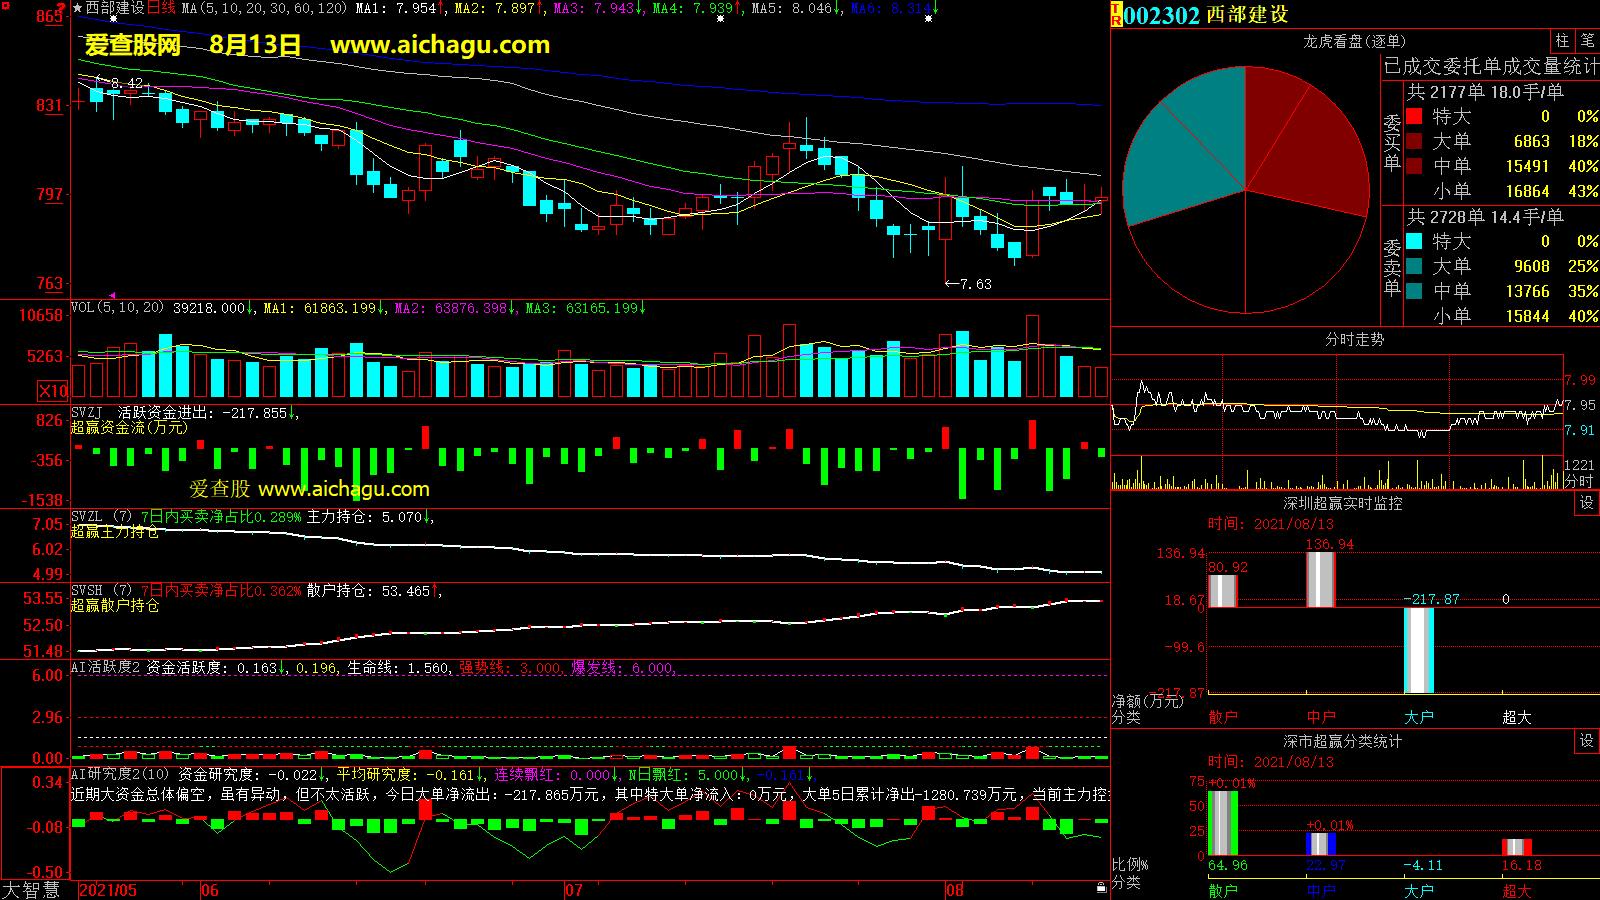
Task: Open settings 设 for 深圳超赢实时监控
Action: pyautogui.click(x=1586, y=503)
